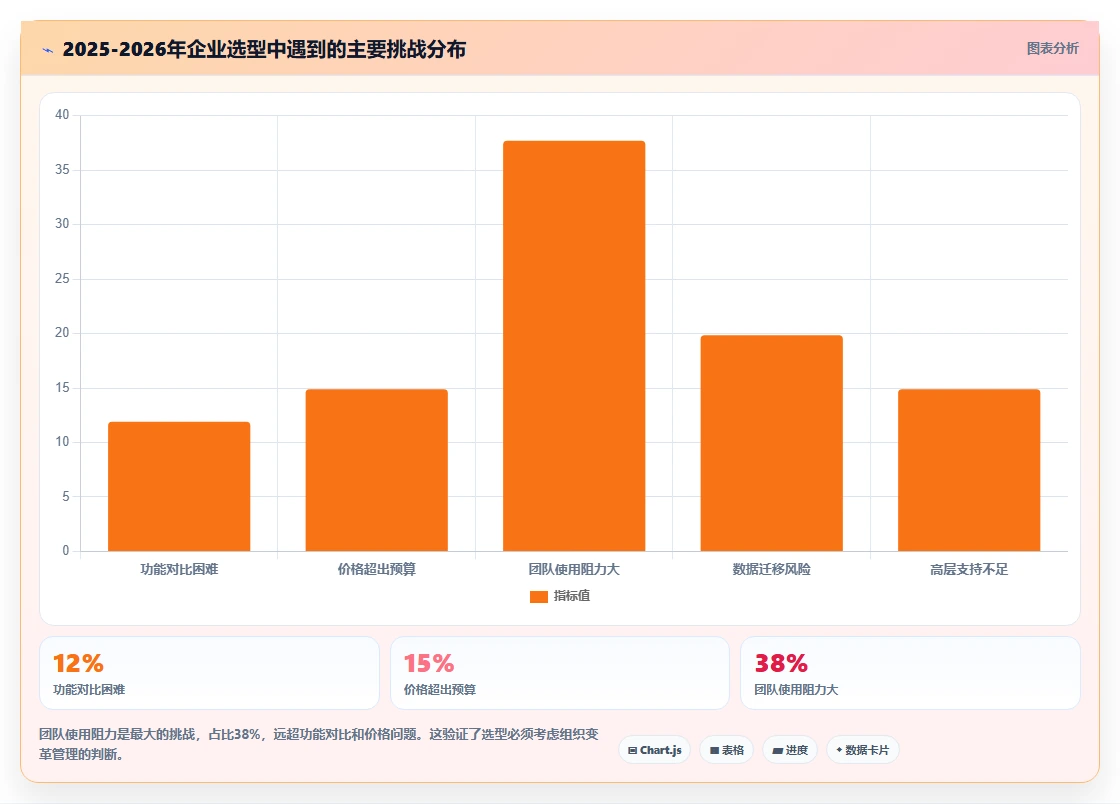
Task: Open the 12% 功能对比困难 stat card
Action: pos(209,673)
